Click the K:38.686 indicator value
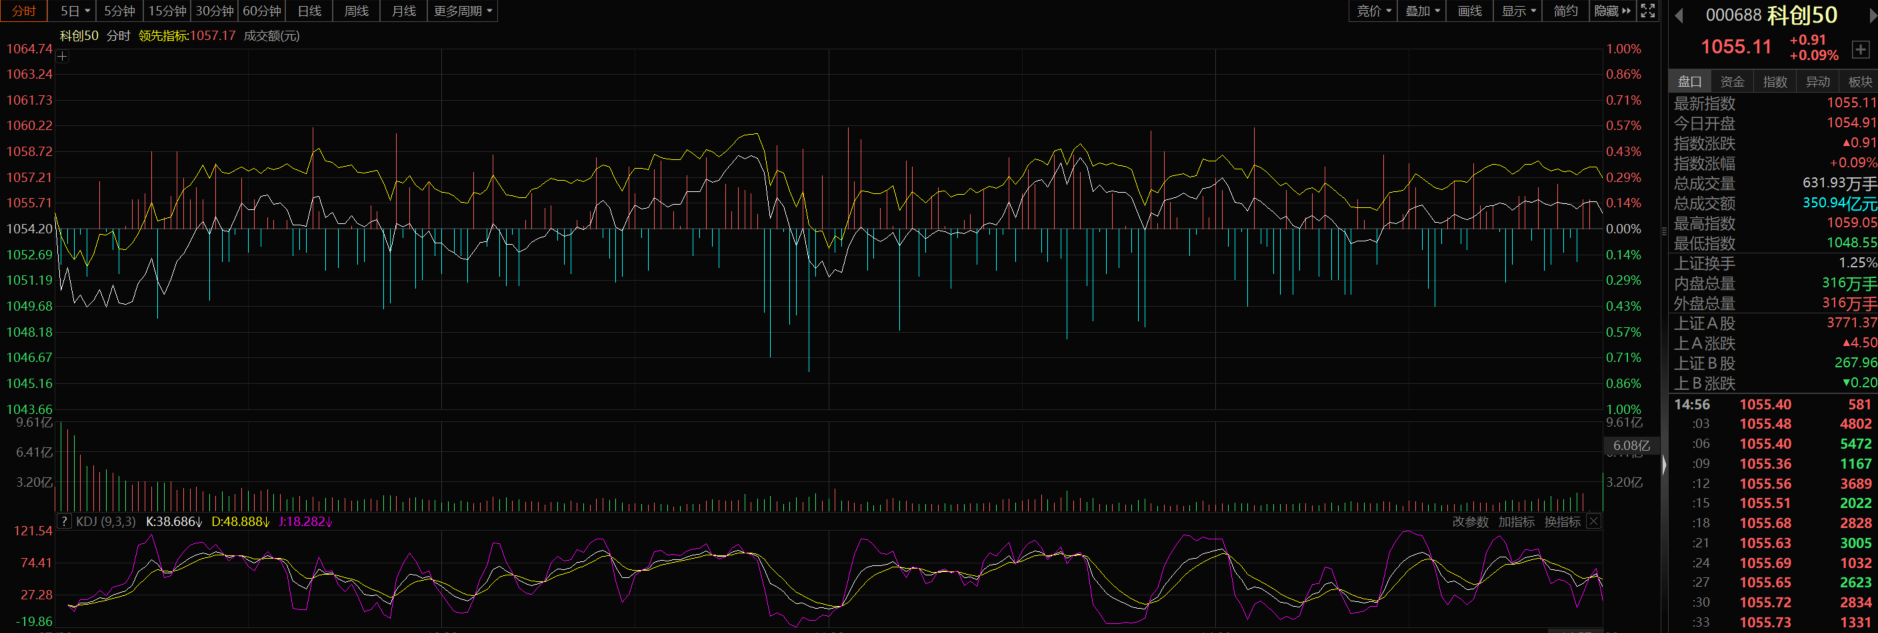The width and height of the screenshot is (1878, 633). pos(174,522)
